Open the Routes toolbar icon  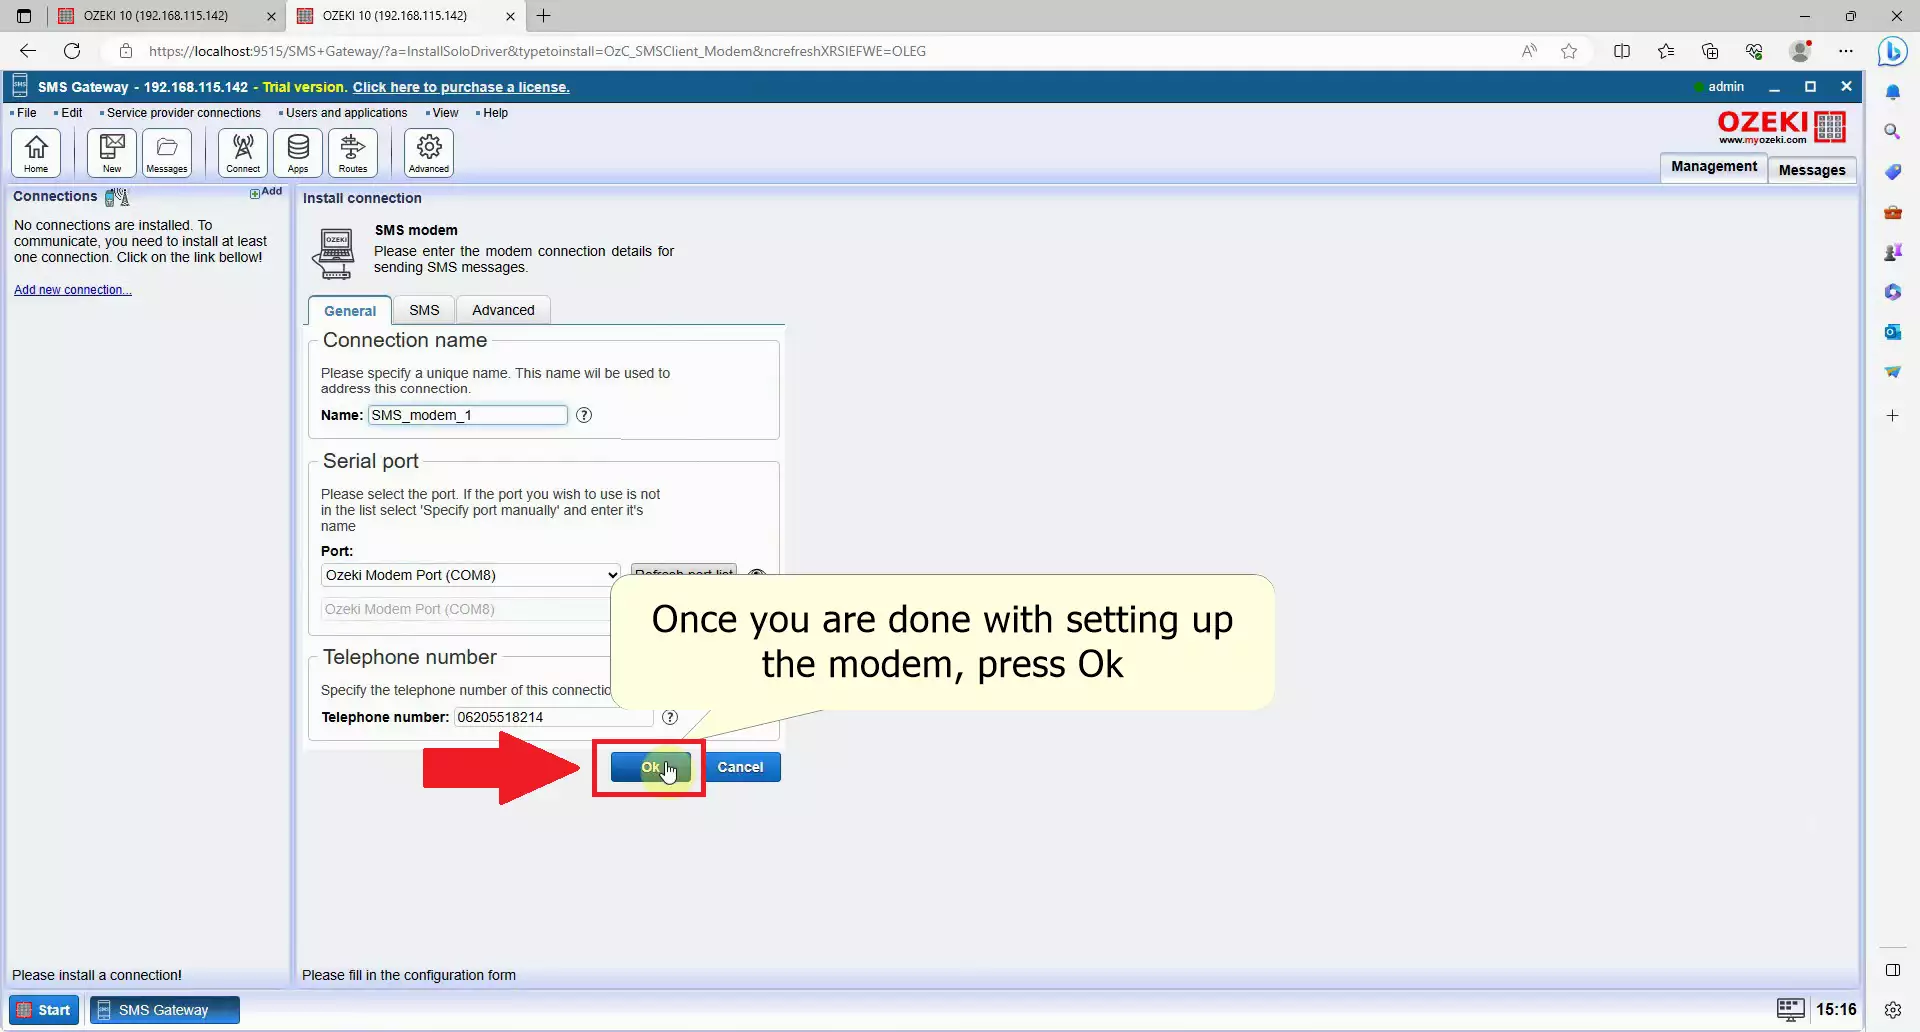353,153
